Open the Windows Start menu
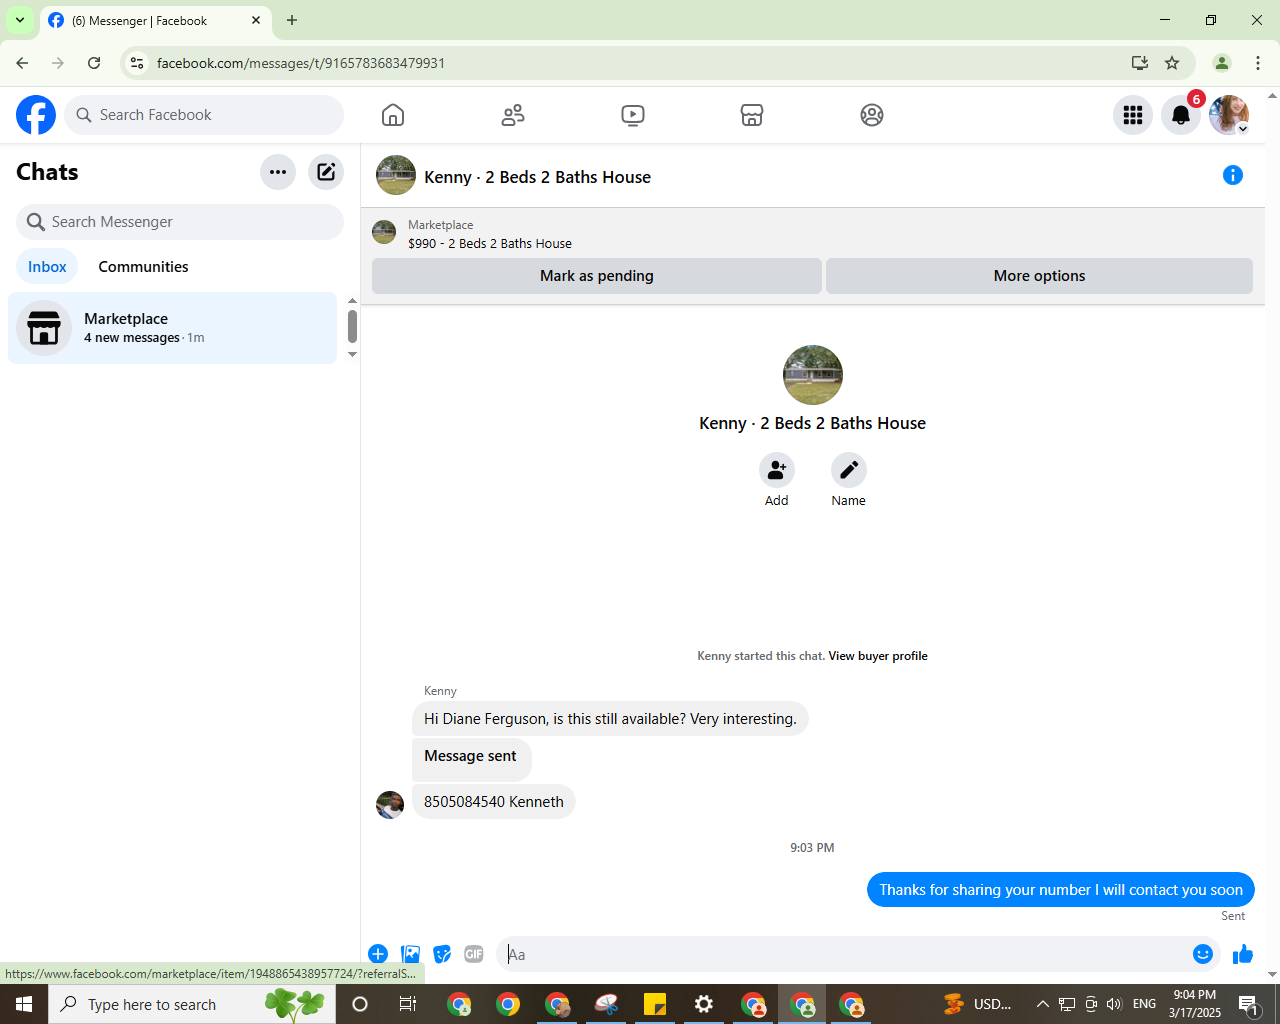 coord(24,1004)
